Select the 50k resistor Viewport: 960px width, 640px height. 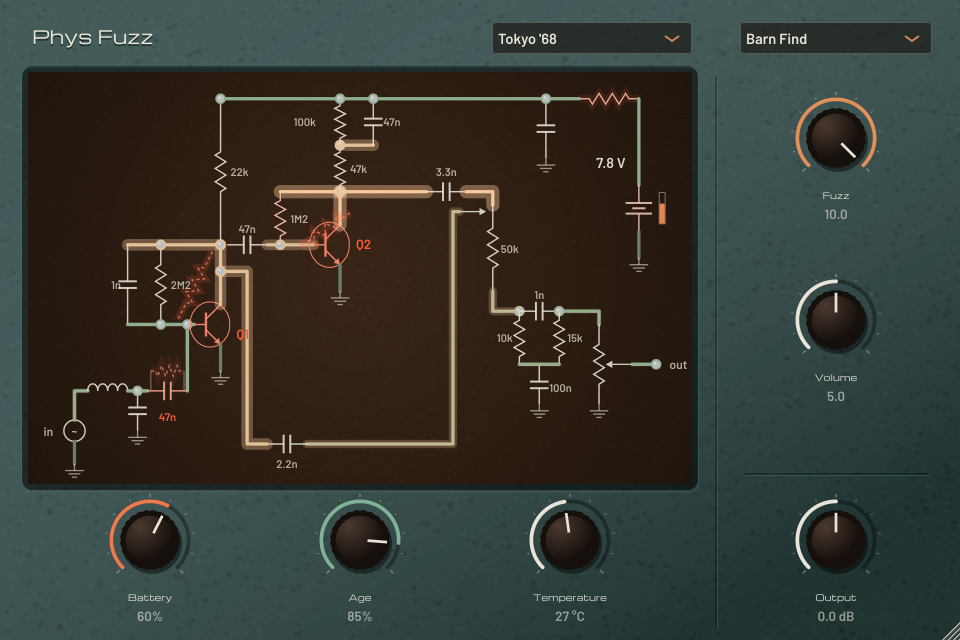493,249
